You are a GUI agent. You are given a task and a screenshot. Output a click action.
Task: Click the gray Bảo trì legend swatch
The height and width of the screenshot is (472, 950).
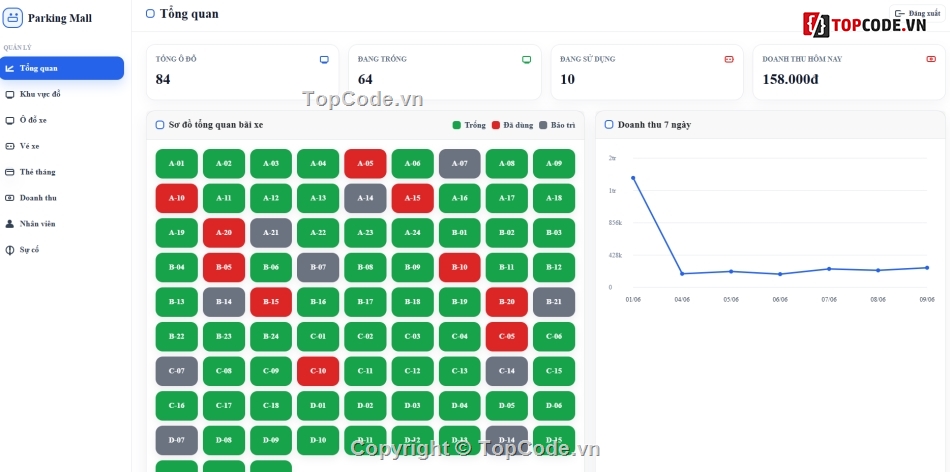coord(543,125)
